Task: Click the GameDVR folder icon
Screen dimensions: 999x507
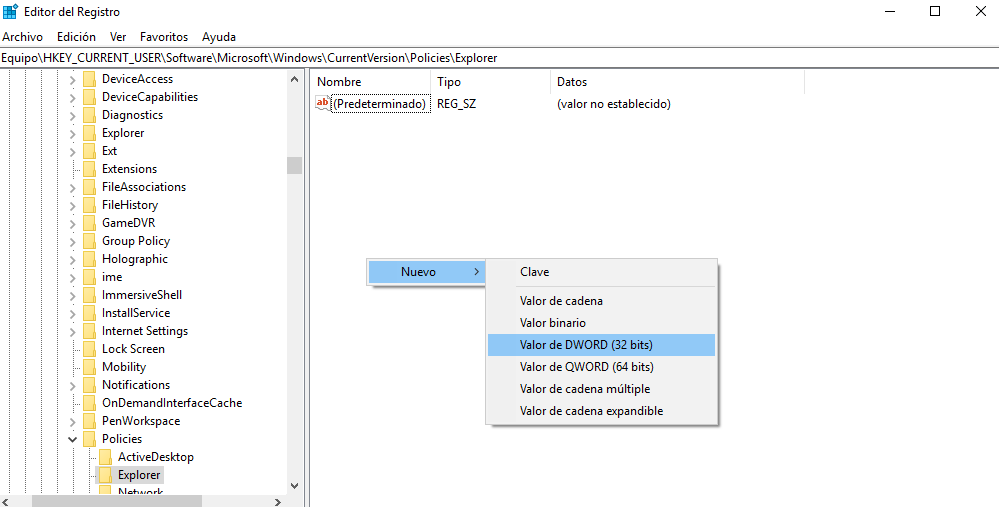Action: (89, 224)
